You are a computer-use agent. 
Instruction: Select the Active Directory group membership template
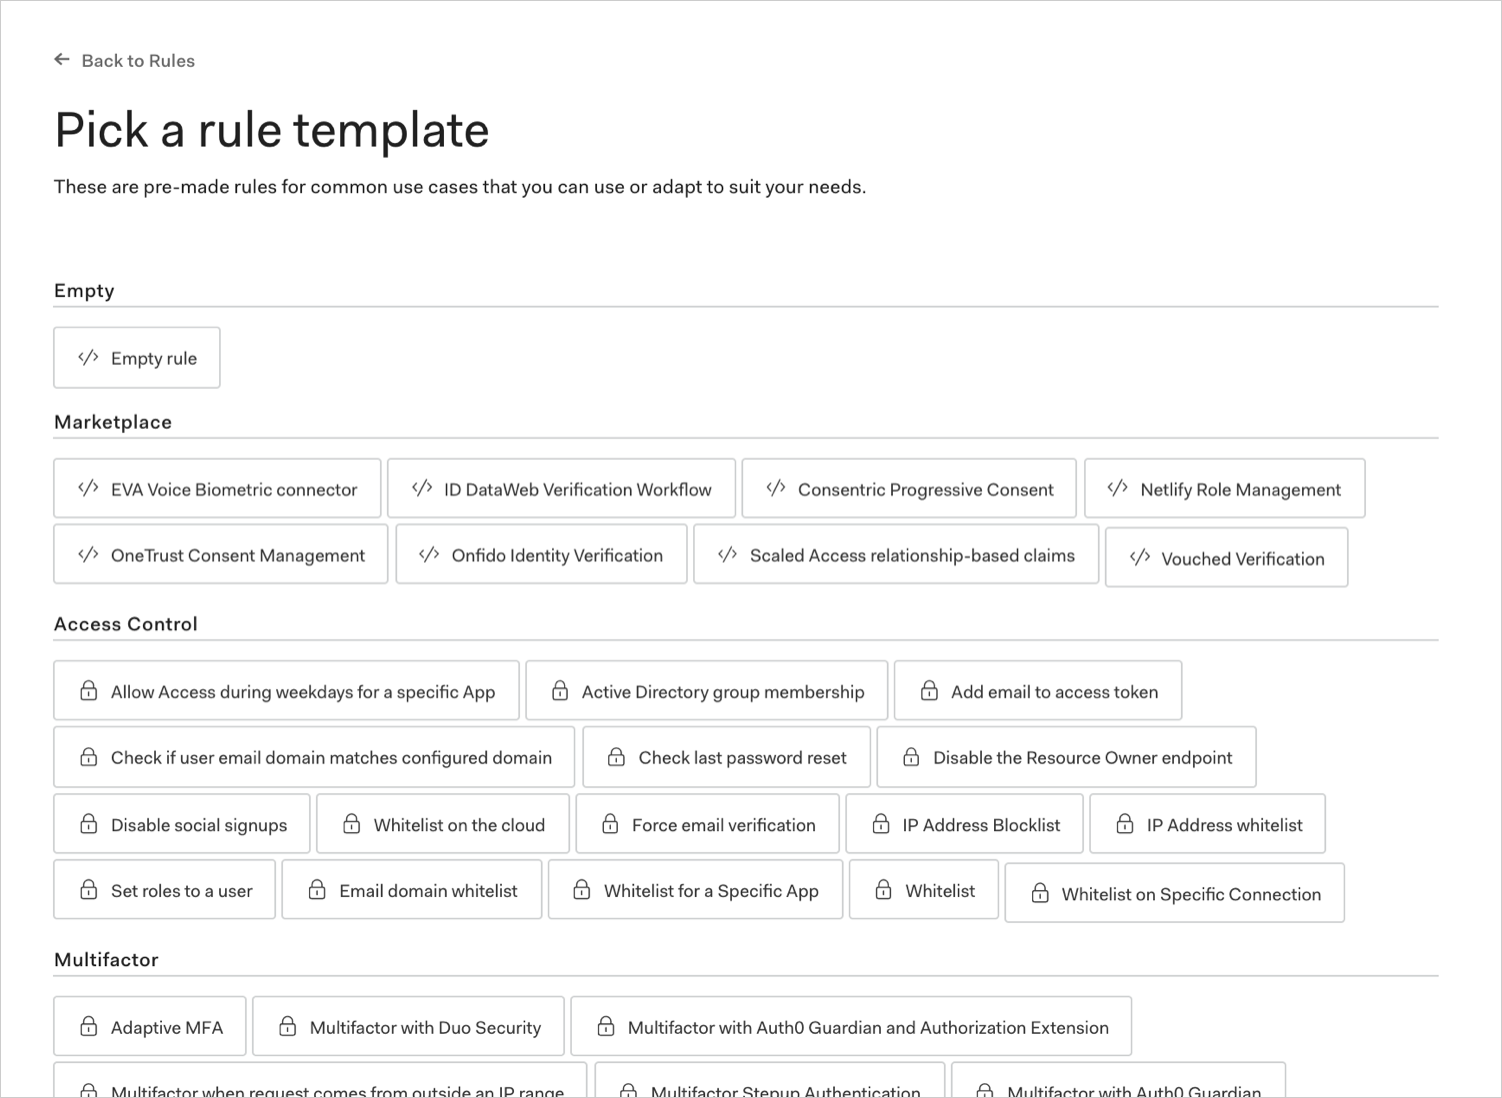pyautogui.click(x=706, y=690)
